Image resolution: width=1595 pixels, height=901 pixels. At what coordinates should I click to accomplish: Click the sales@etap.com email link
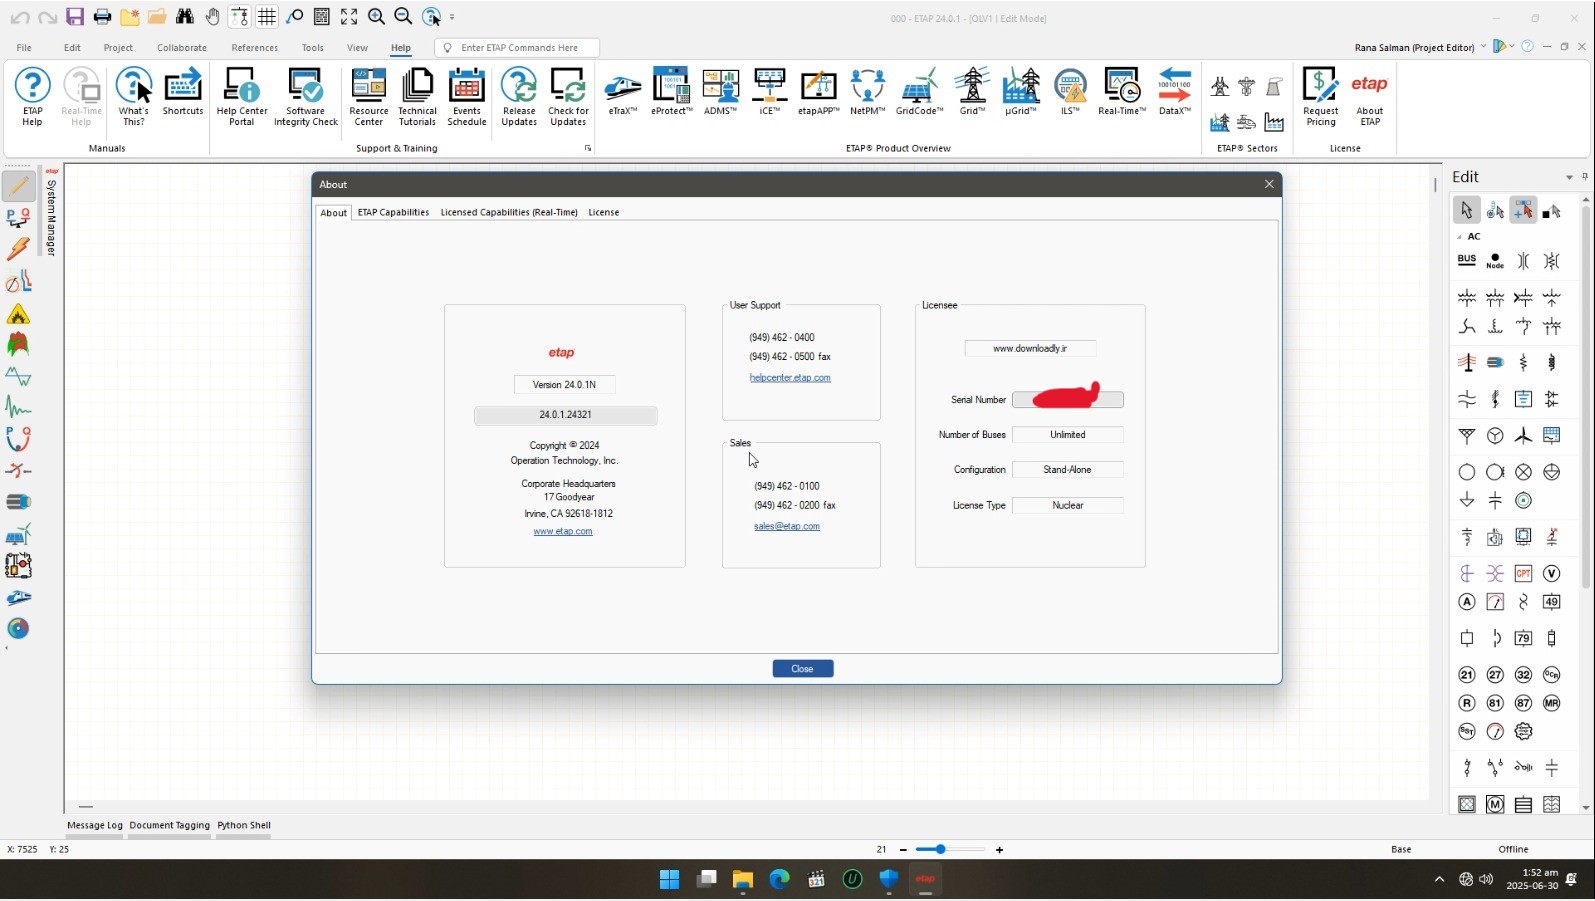[787, 526]
